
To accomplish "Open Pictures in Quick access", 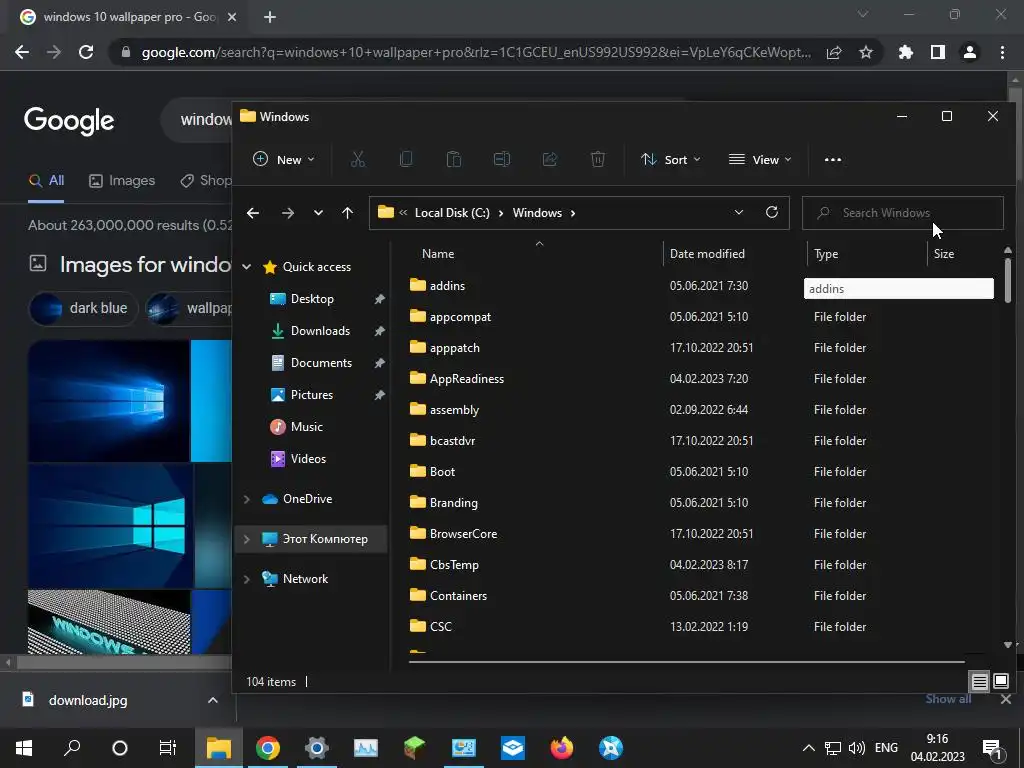I will coord(312,395).
